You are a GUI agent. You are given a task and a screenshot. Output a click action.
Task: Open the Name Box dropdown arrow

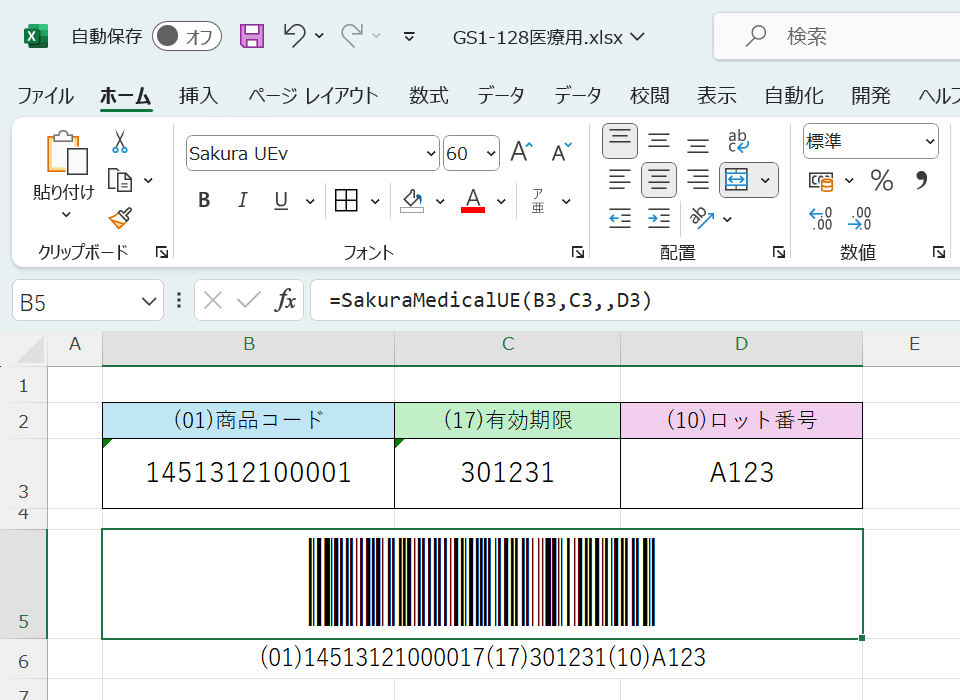click(x=149, y=301)
